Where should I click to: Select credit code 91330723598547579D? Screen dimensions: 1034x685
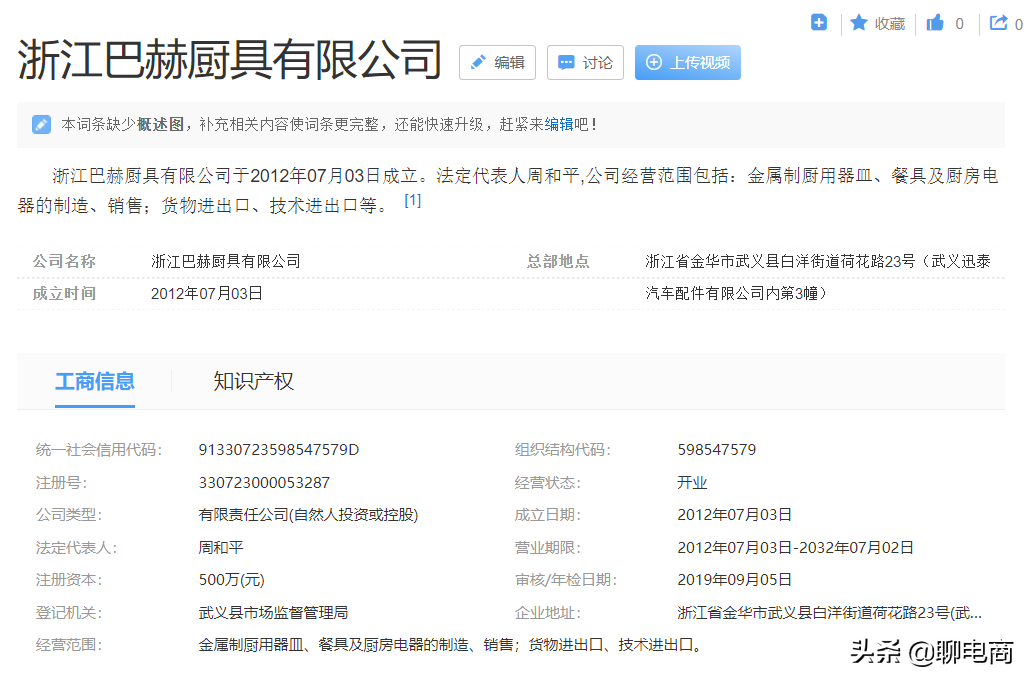point(278,450)
